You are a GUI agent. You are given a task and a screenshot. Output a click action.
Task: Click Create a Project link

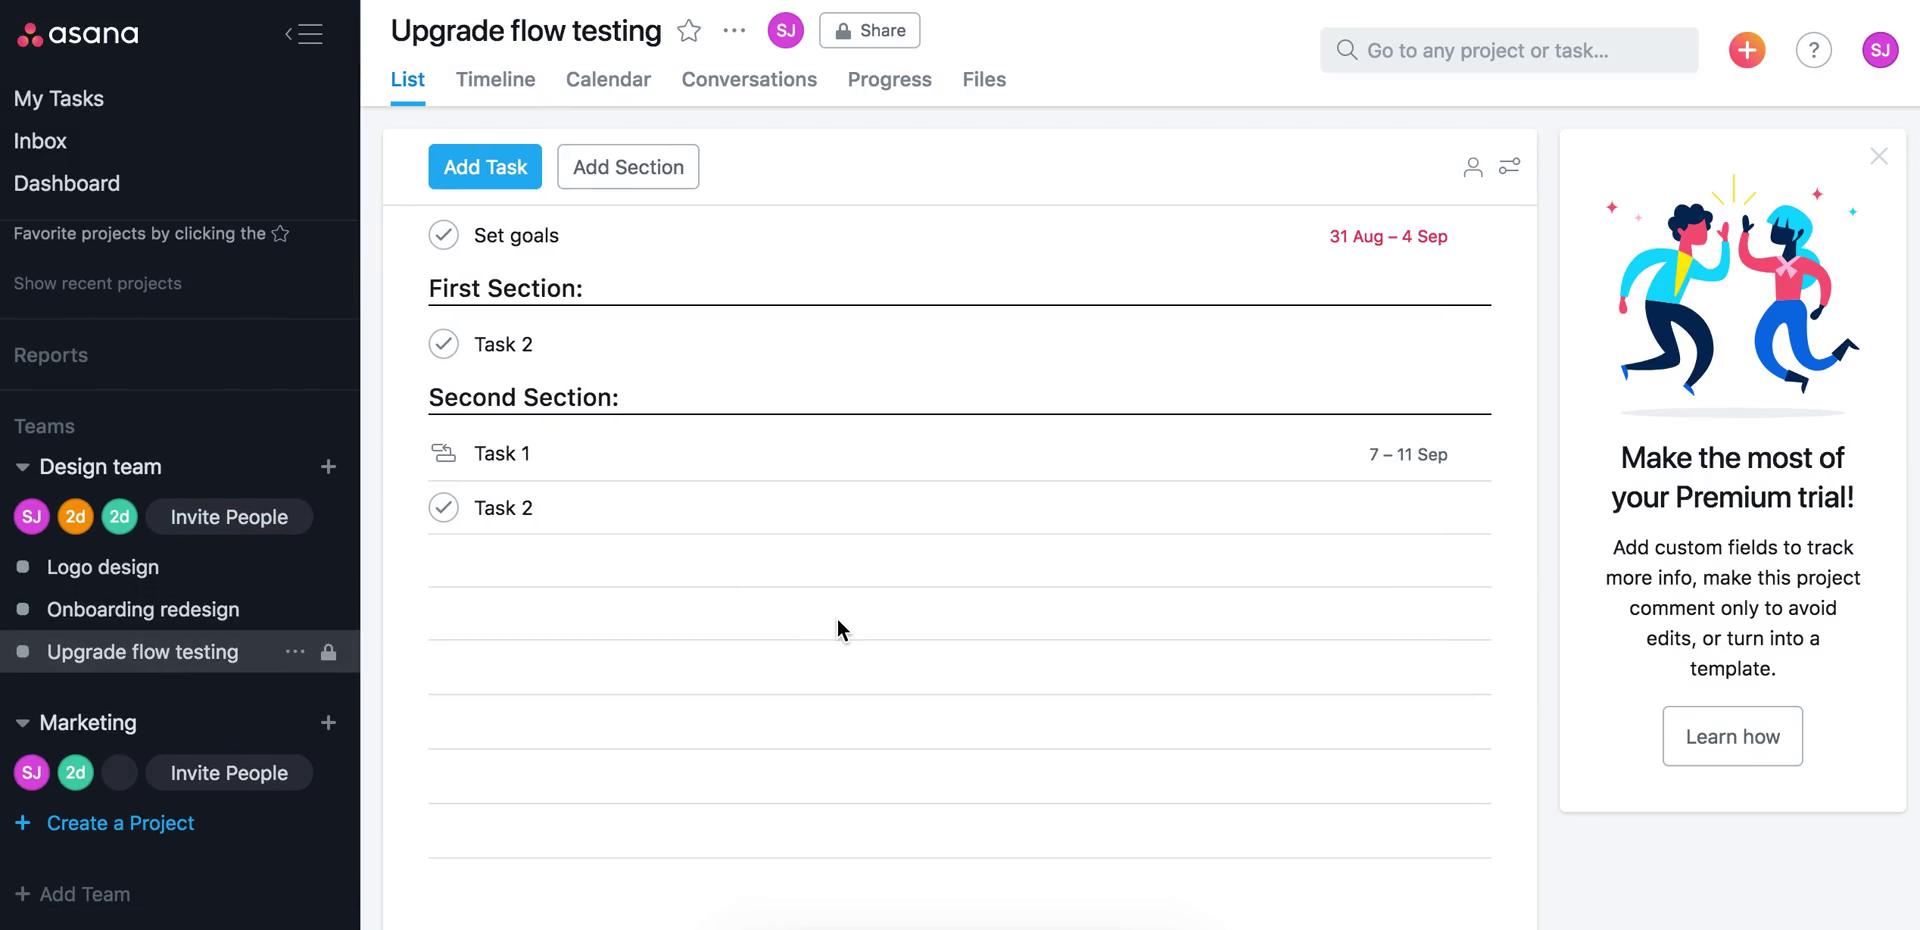tap(105, 823)
